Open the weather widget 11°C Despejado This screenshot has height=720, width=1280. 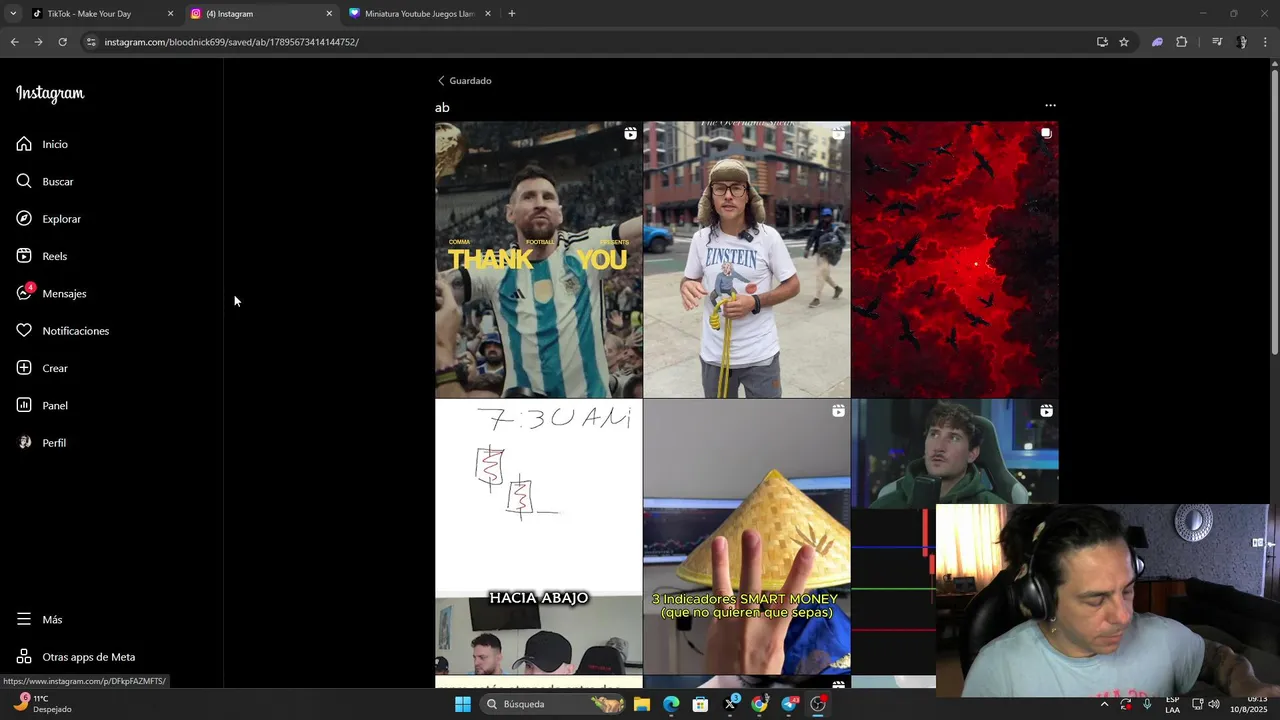pyautogui.click(x=43, y=704)
